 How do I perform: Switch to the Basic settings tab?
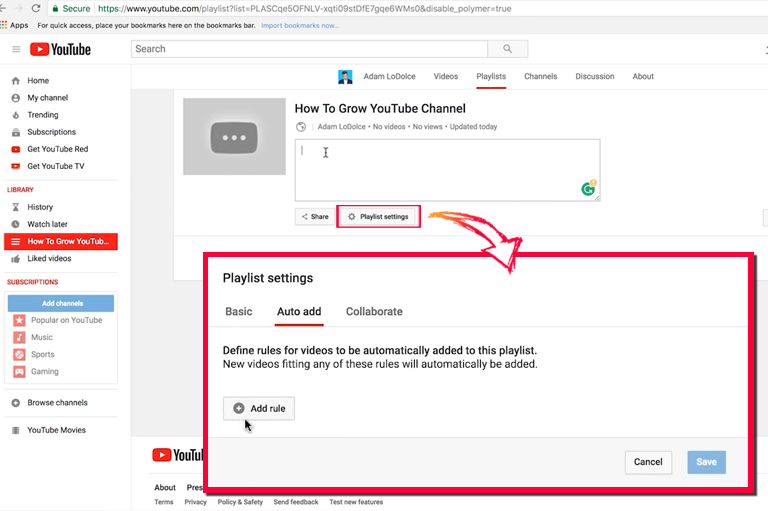[x=239, y=312]
